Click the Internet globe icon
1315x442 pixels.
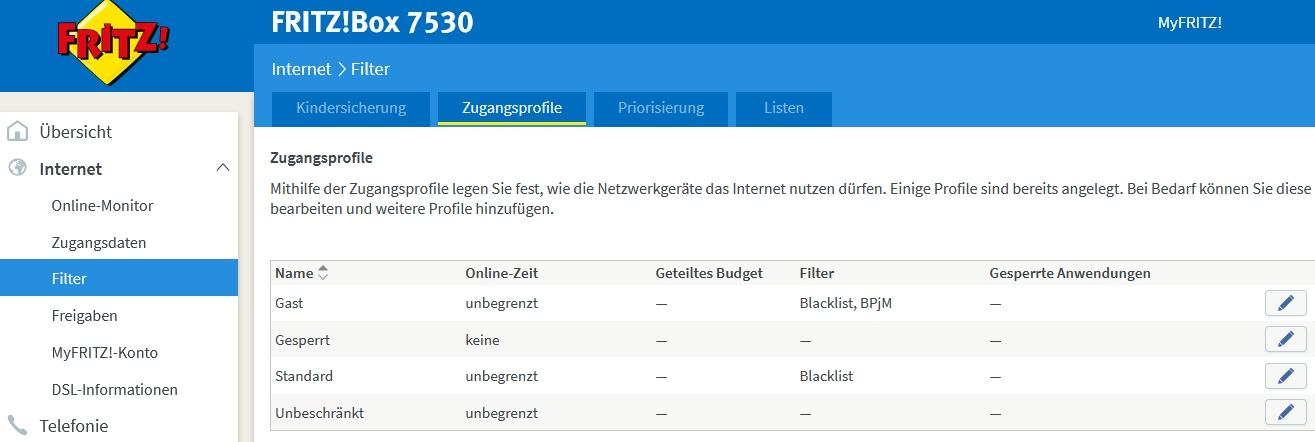(17, 168)
